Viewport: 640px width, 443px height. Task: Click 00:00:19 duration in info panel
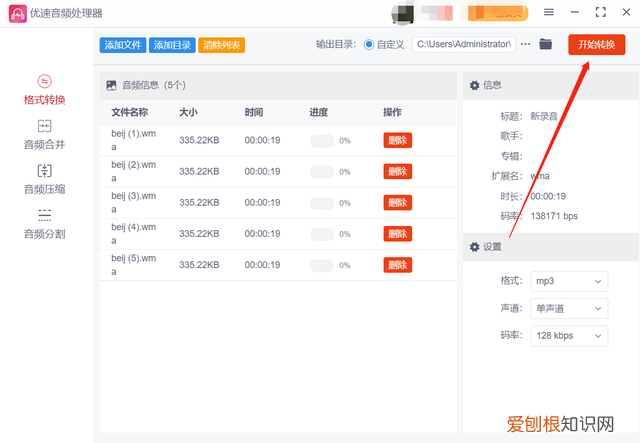tap(548, 196)
